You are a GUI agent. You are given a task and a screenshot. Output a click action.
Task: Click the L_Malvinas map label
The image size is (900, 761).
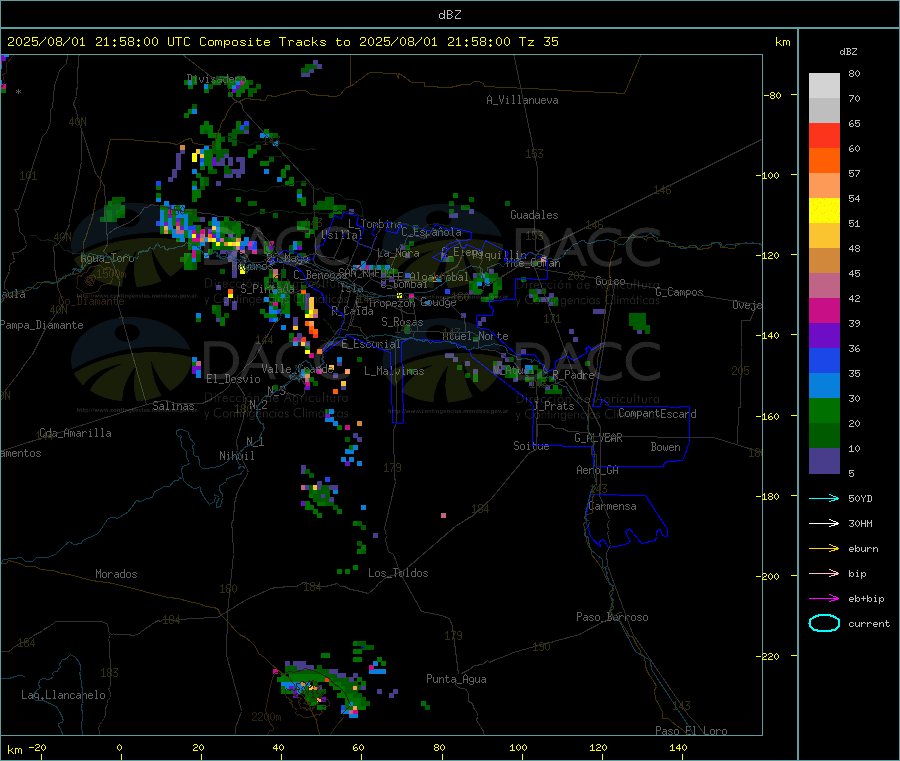(x=394, y=371)
